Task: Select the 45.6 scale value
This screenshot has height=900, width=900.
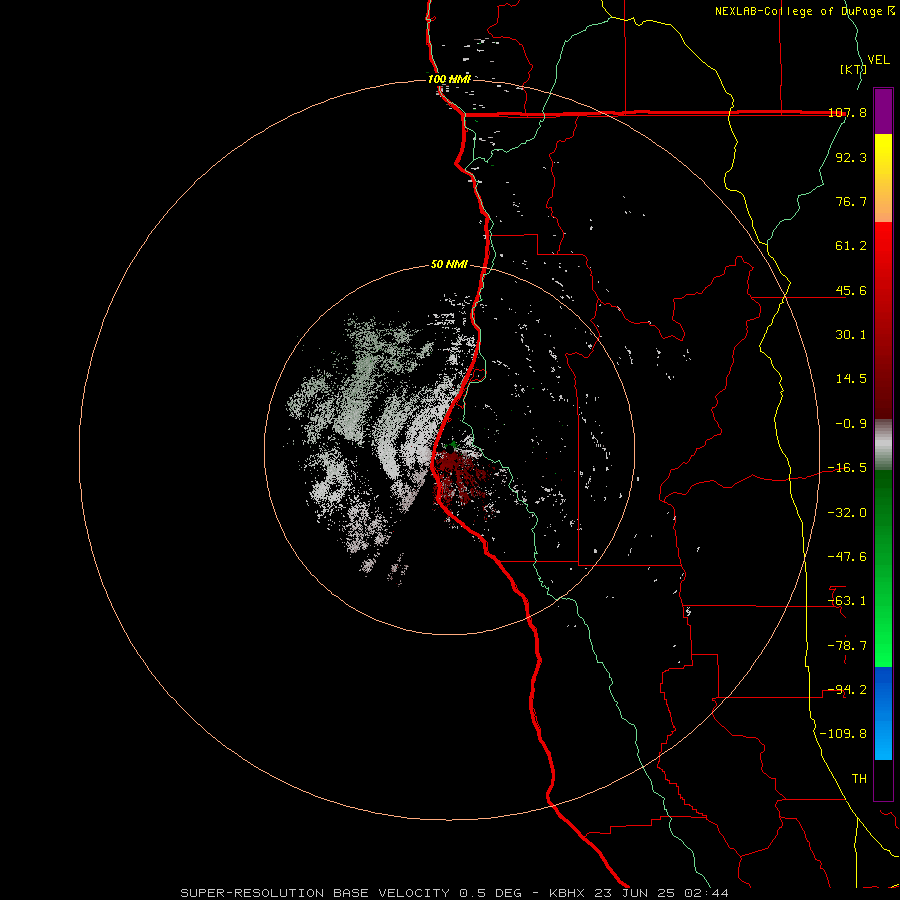Action: click(x=851, y=290)
